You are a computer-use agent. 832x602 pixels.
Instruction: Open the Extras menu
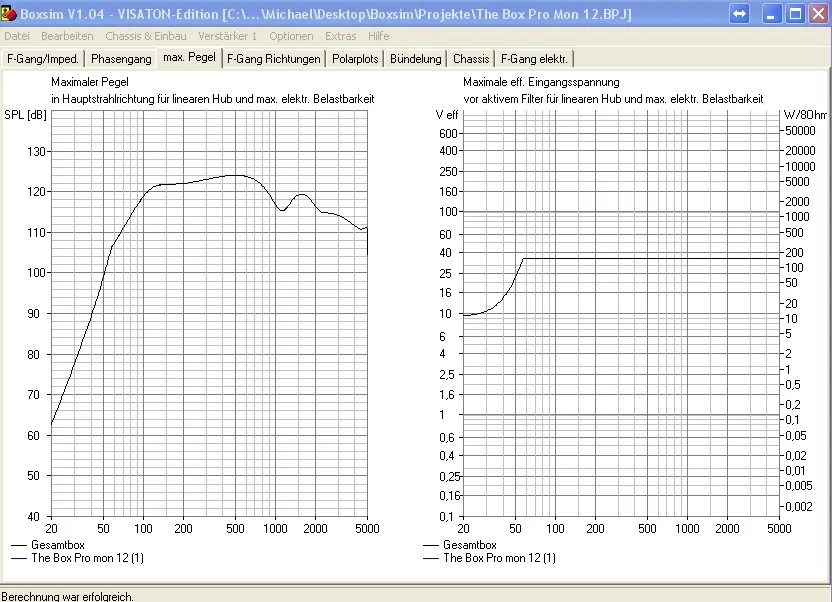coord(340,36)
